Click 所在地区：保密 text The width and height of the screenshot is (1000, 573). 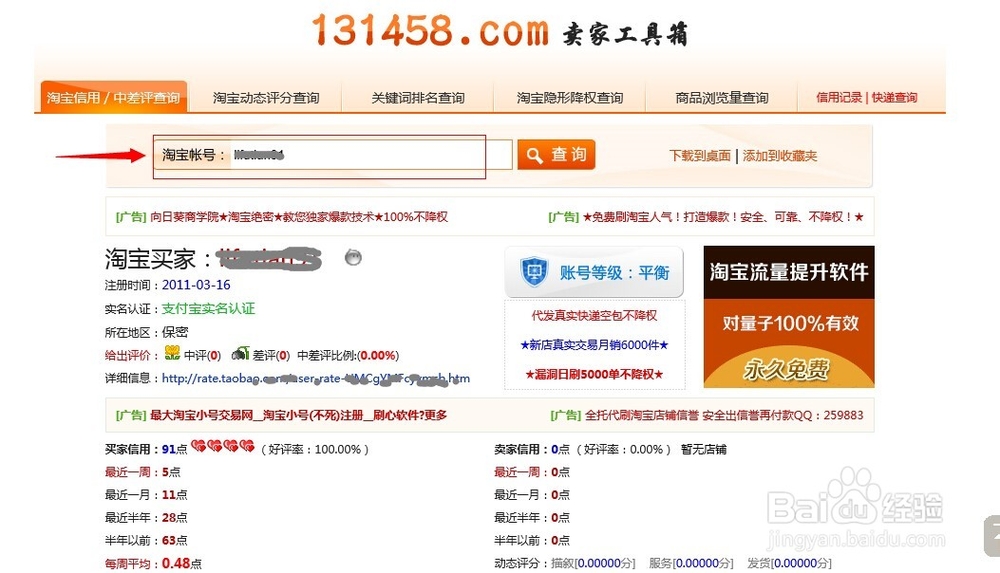pyautogui.click(x=147, y=332)
